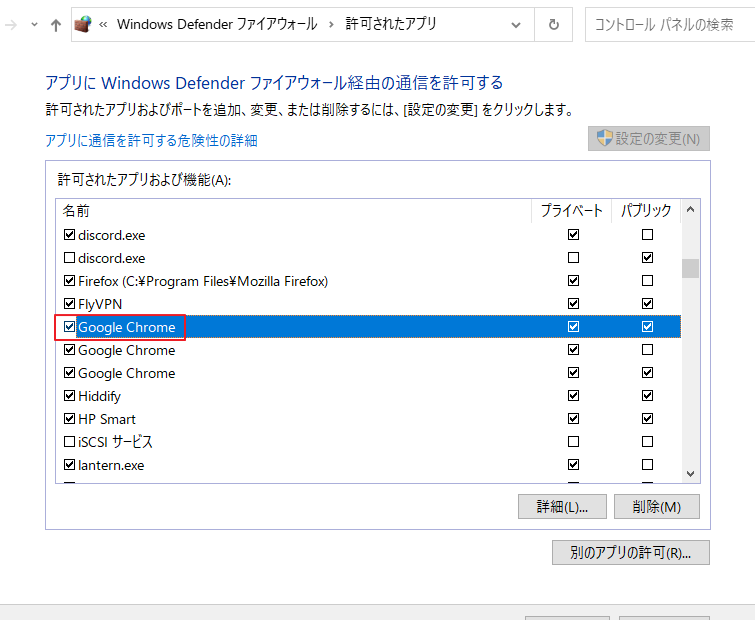
Task: Toggle public checkbox for Firefox
Action: point(648,281)
